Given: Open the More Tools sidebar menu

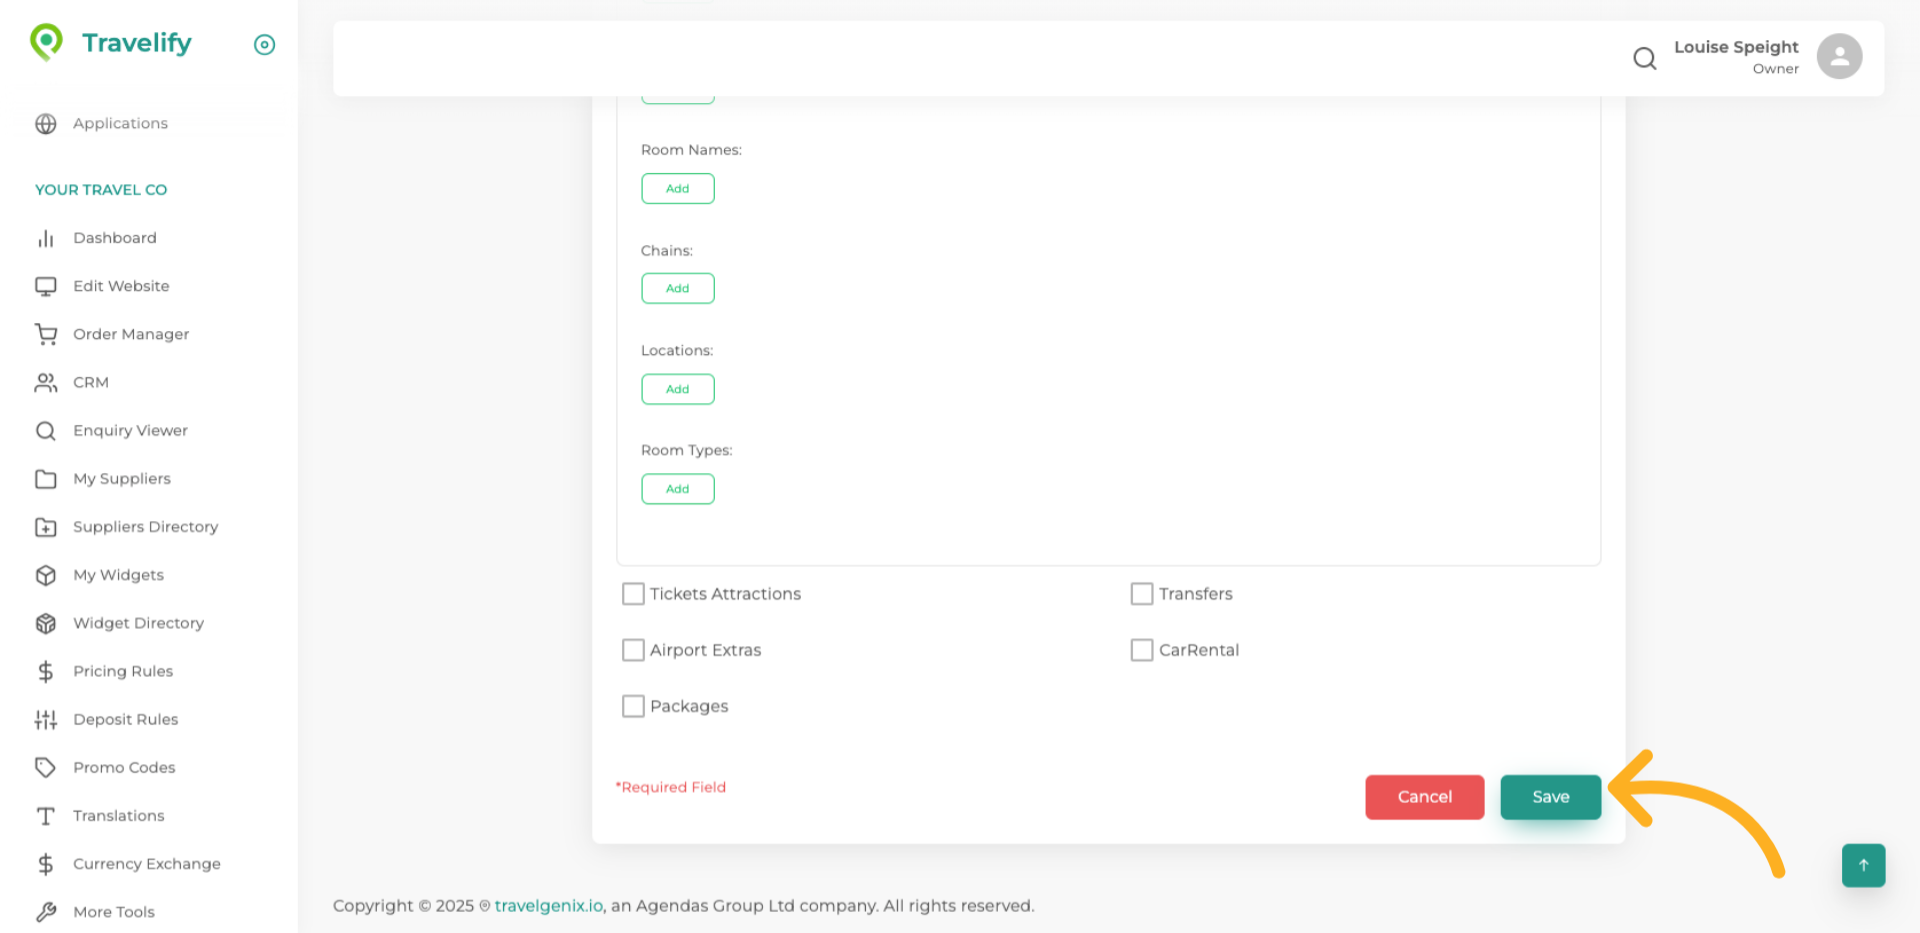Looking at the screenshot, I should point(113,912).
